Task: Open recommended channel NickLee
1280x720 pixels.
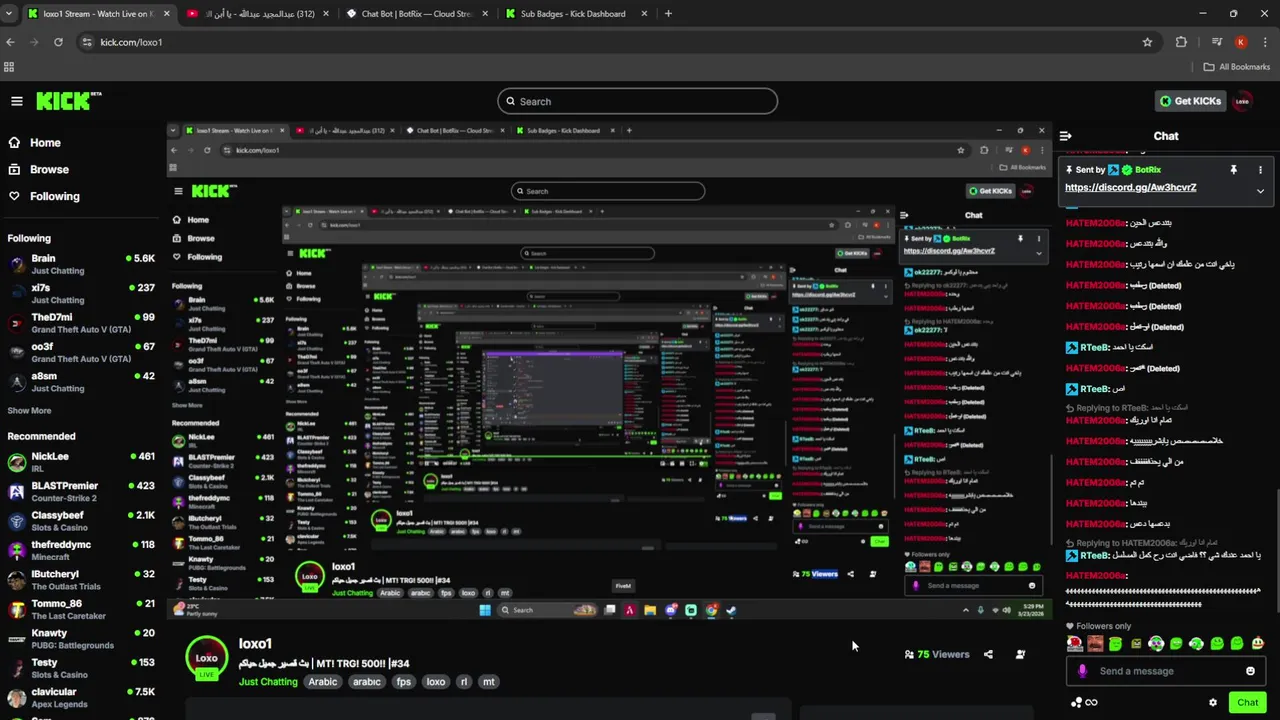Action: [80, 462]
